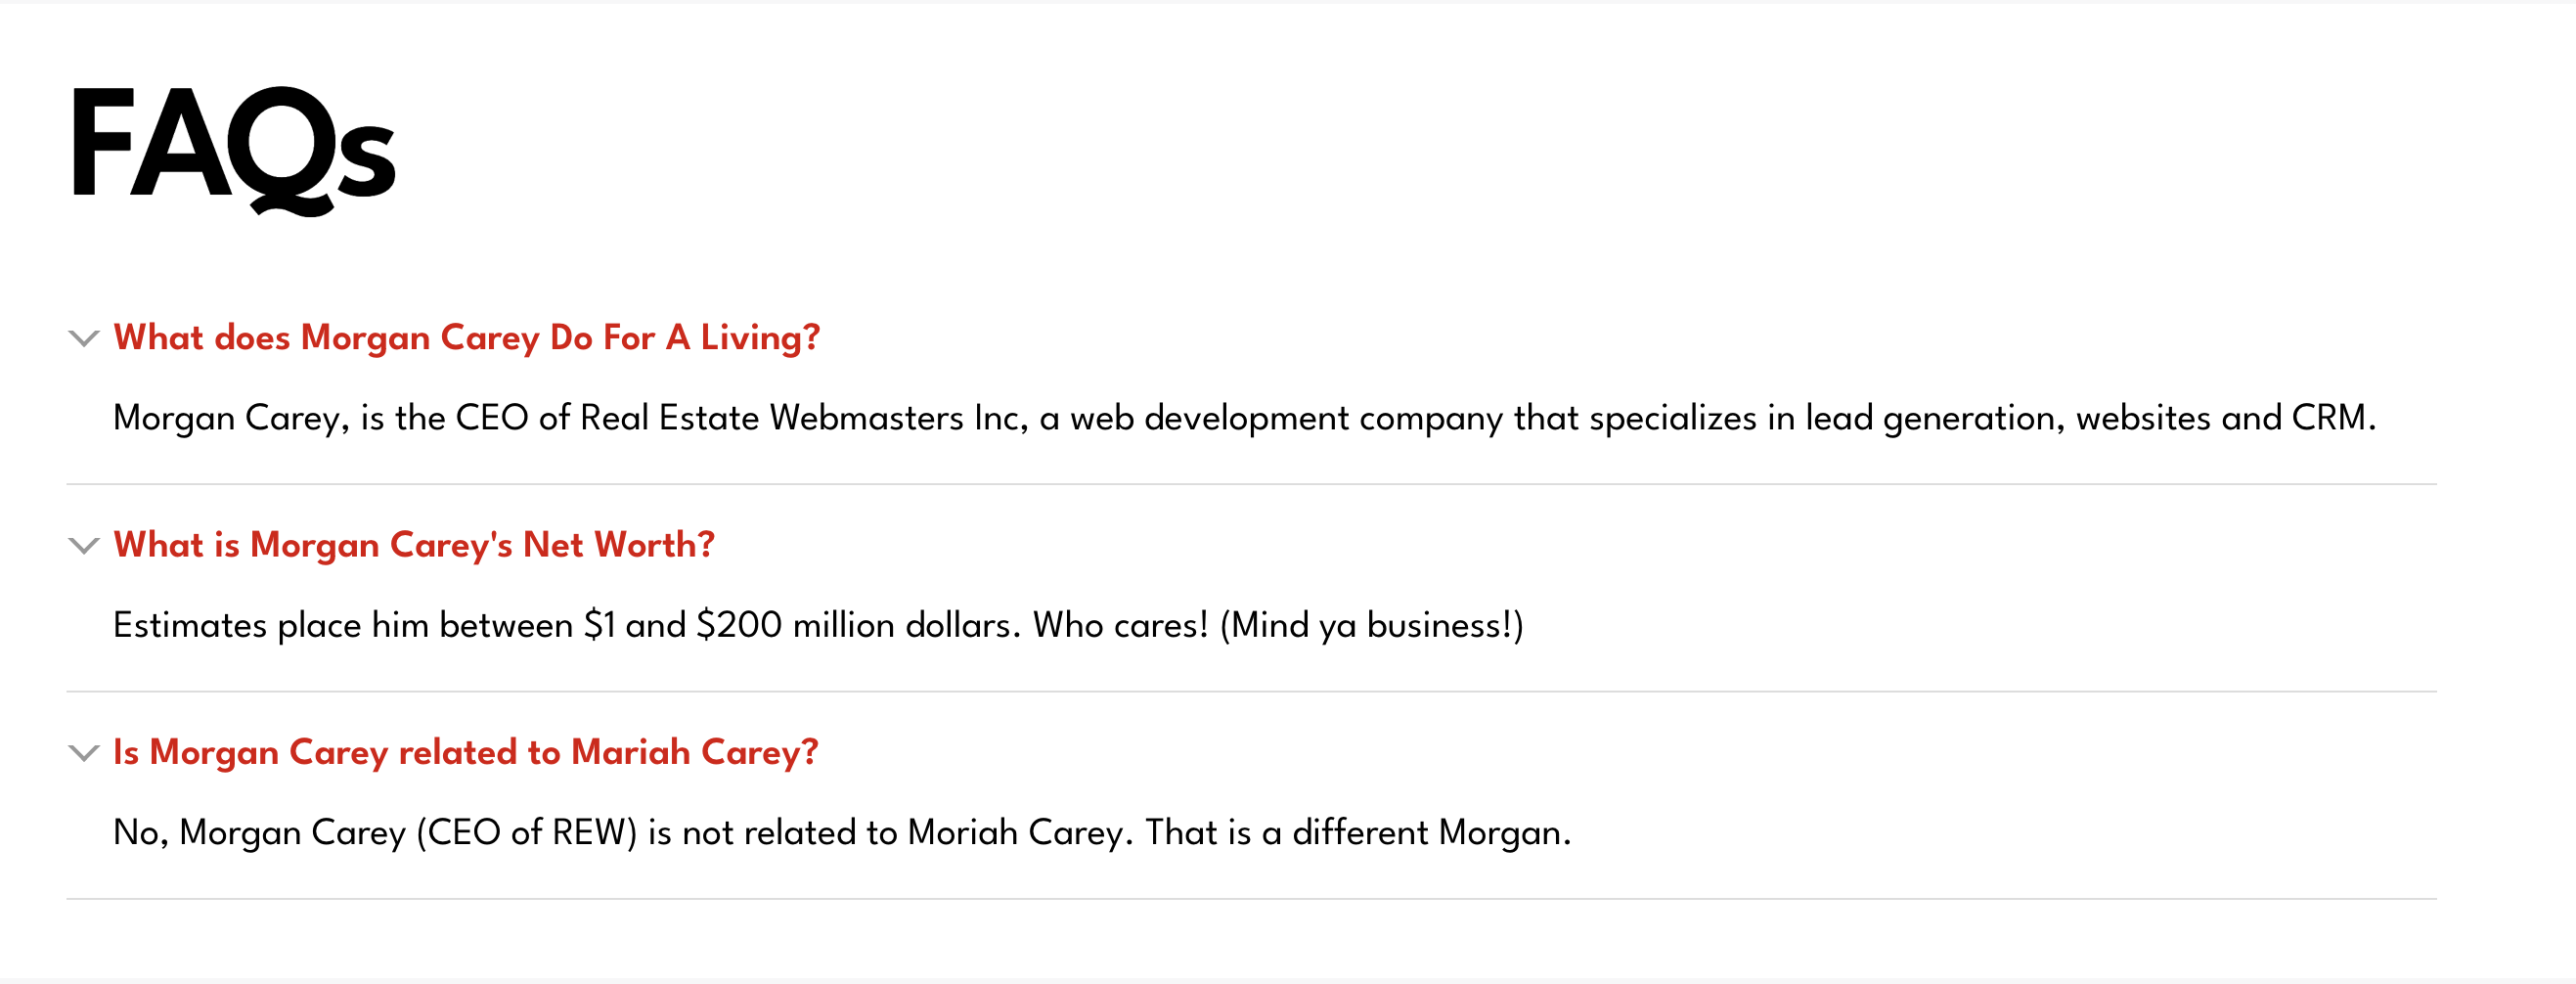Collapse the Net Worth question chevron
The height and width of the screenshot is (984, 2576).
click(84, 545)
